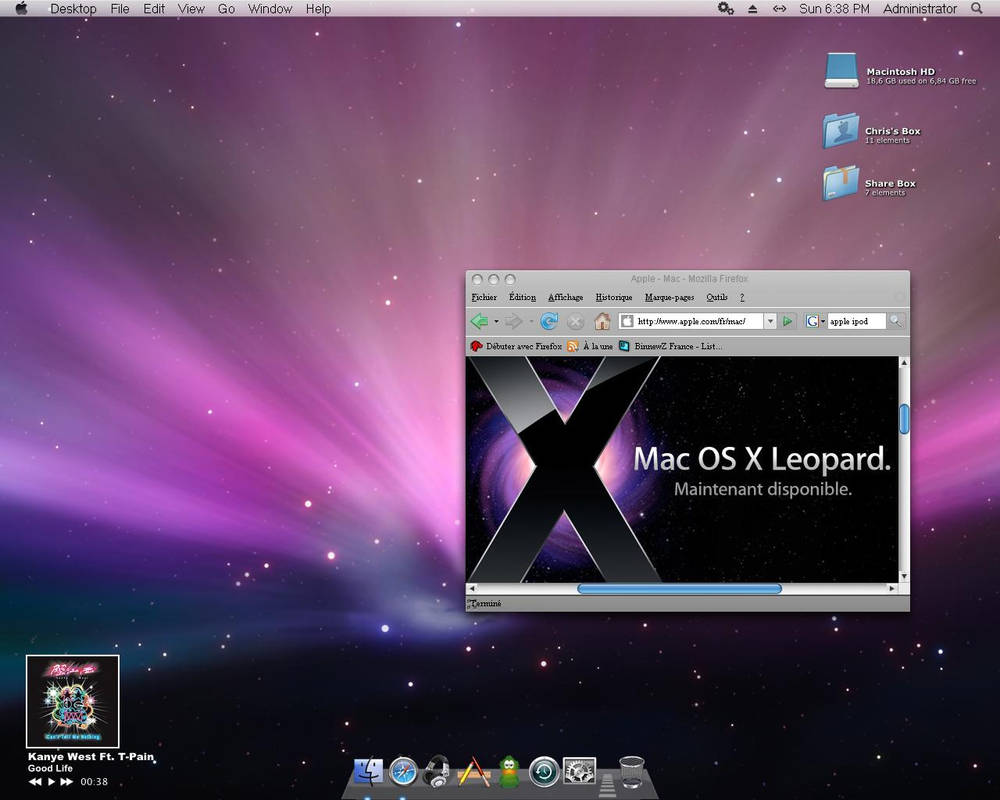
Task: Open System Preferences gears icon in dock
Action: 580,771
